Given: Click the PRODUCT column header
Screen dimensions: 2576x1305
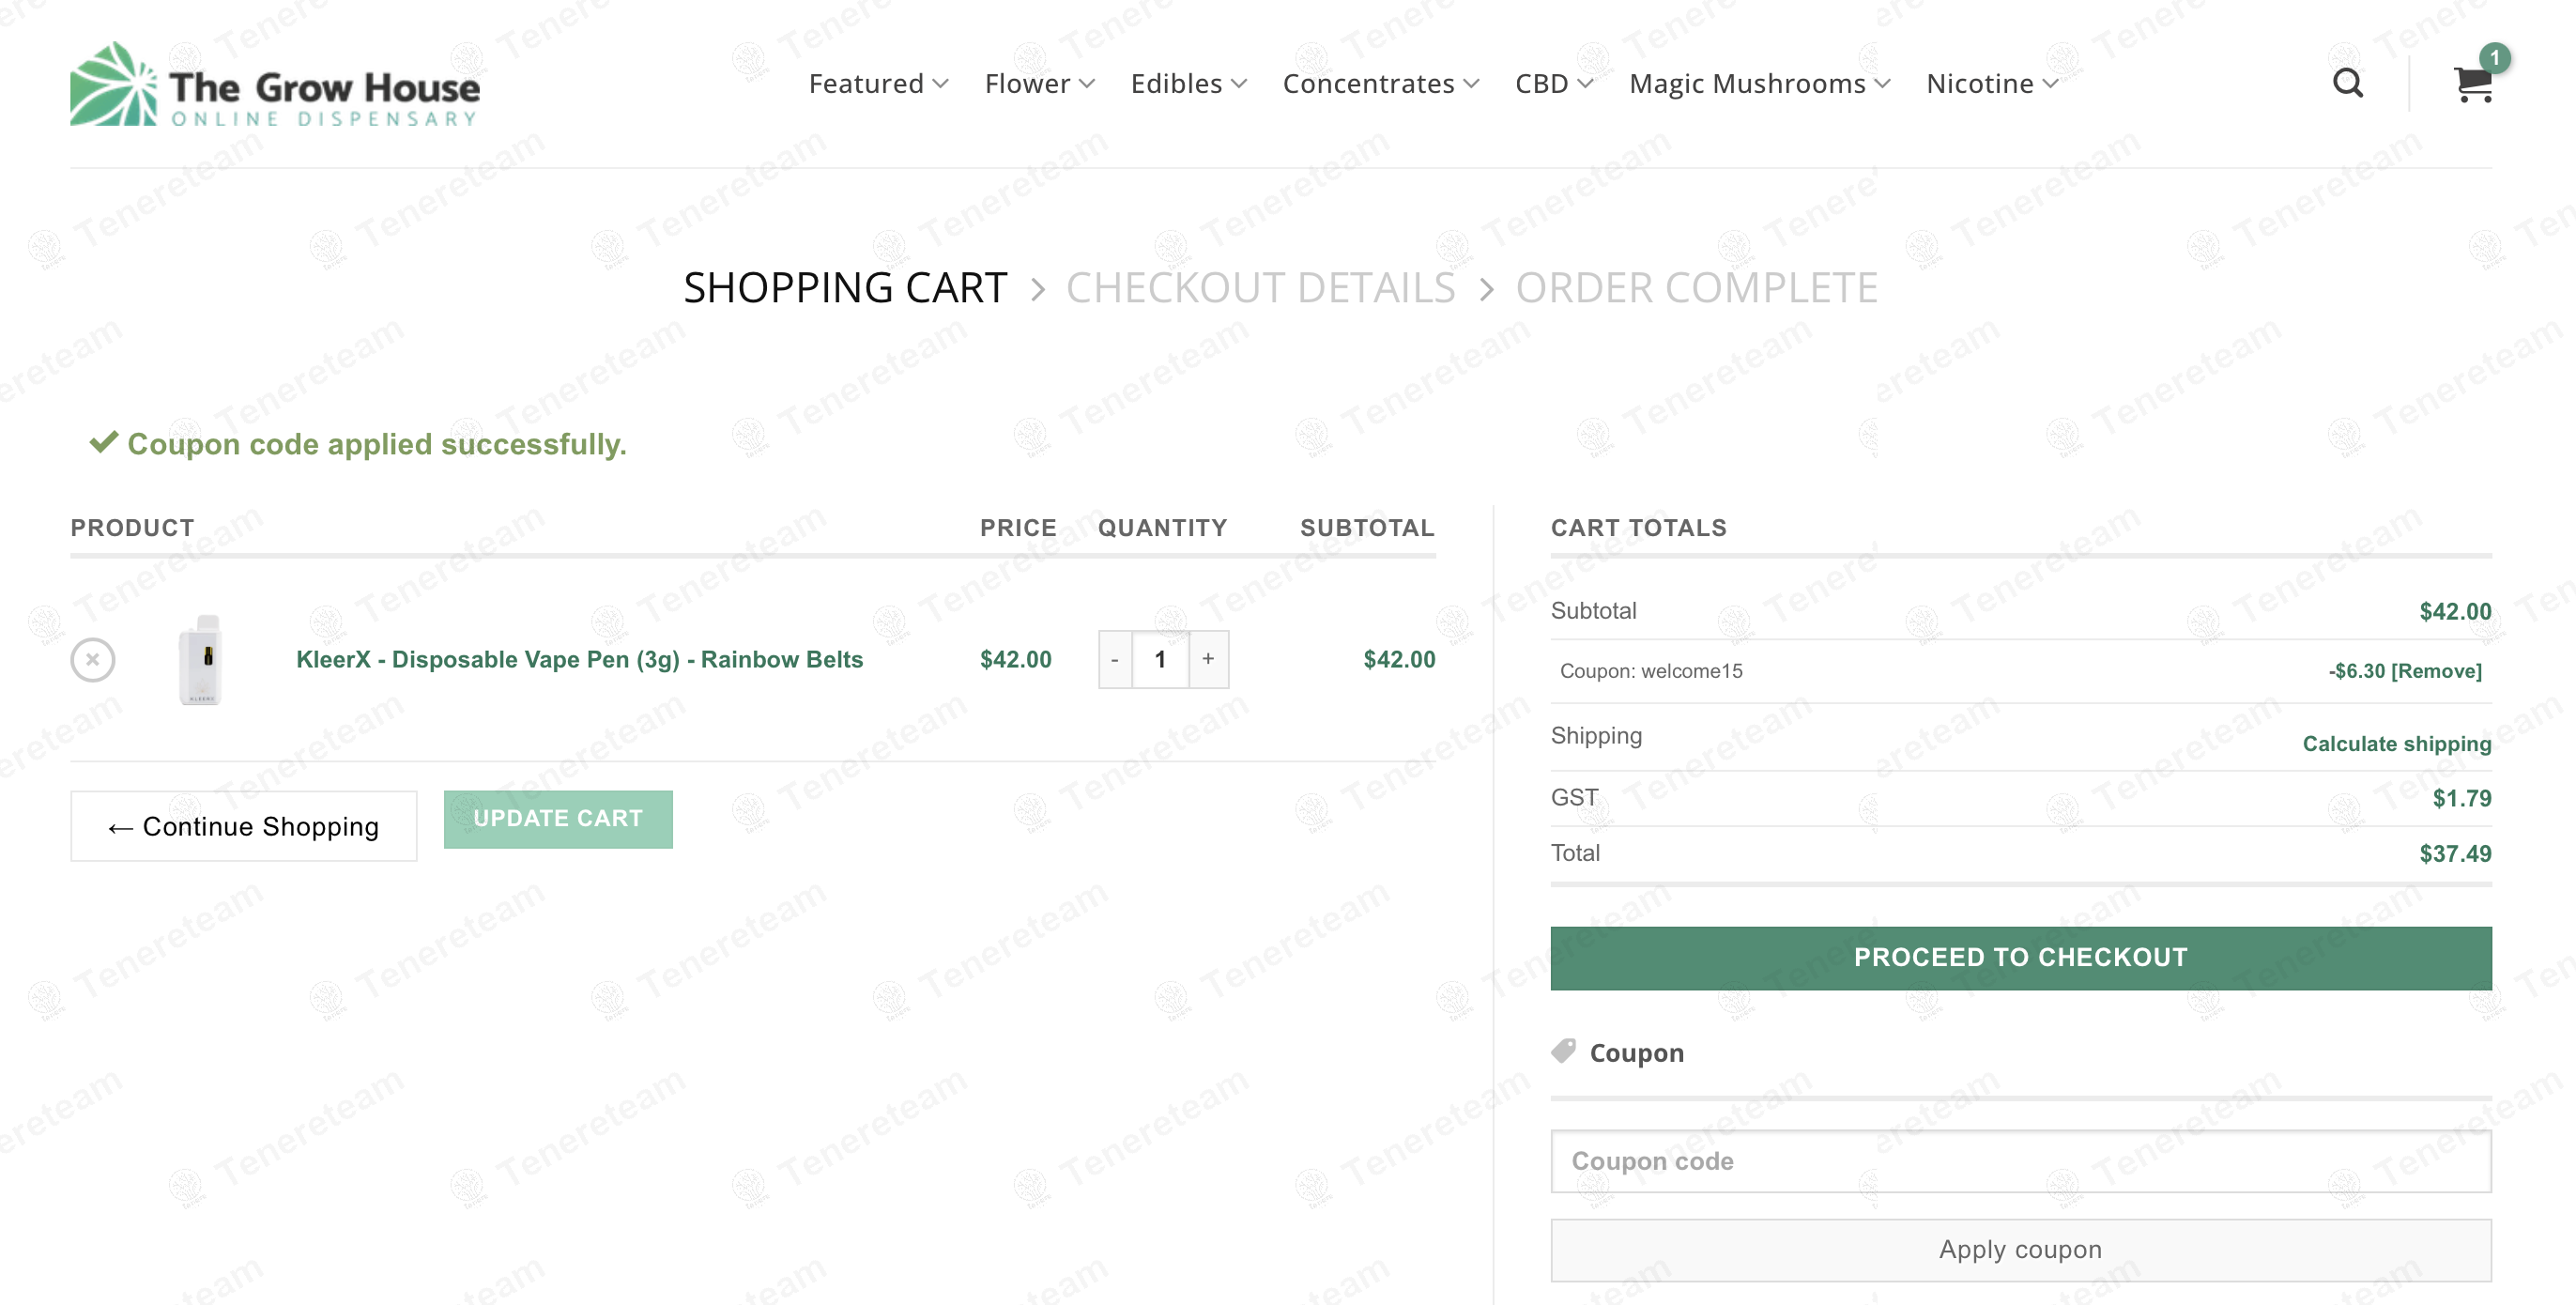Looking at the screenshot, I should click(x=132, y=527).
